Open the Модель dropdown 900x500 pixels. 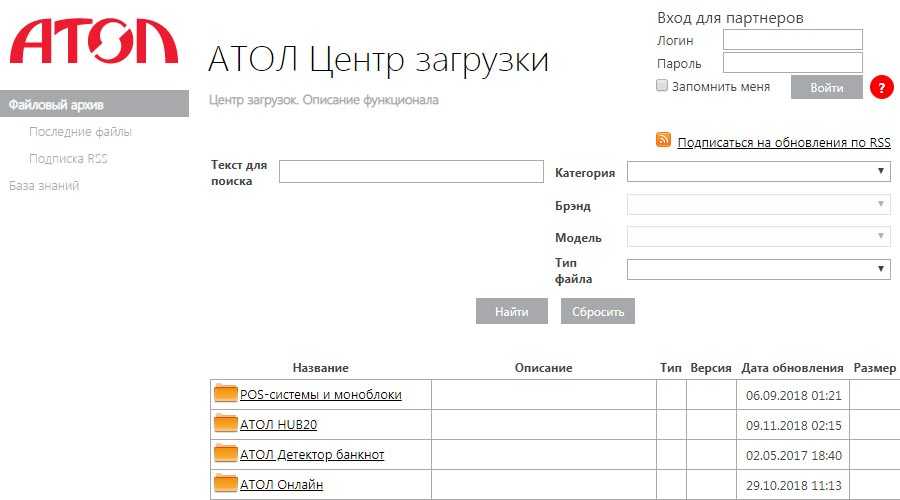[x=759, y=237]
